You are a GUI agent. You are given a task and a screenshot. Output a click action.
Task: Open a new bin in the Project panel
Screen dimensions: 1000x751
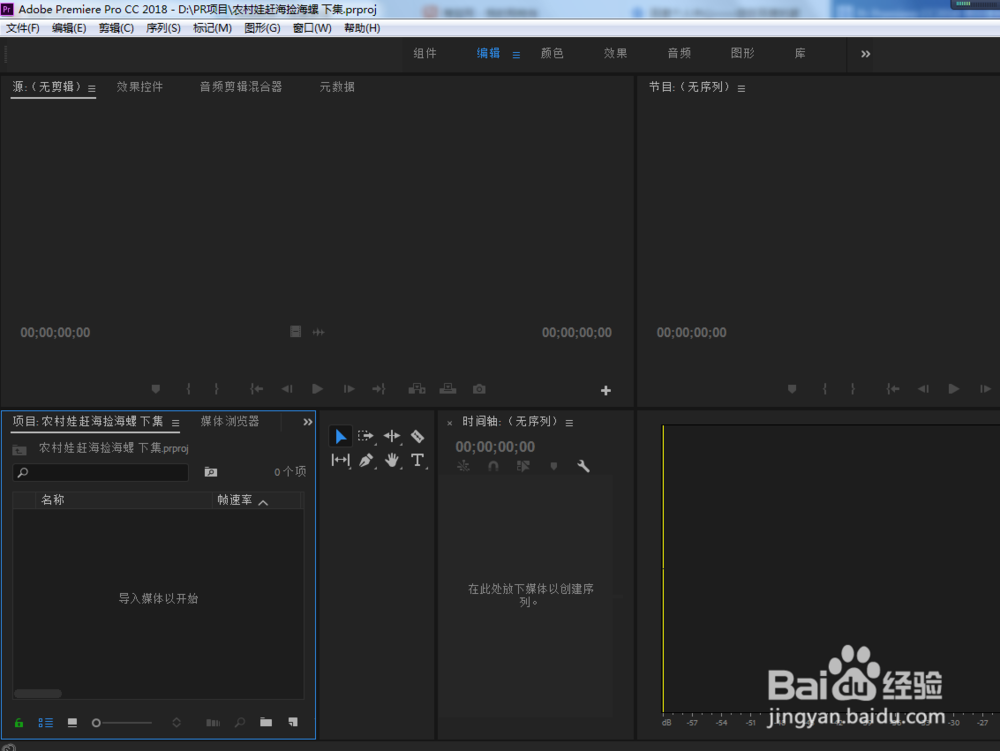click(x=265, y=722)
